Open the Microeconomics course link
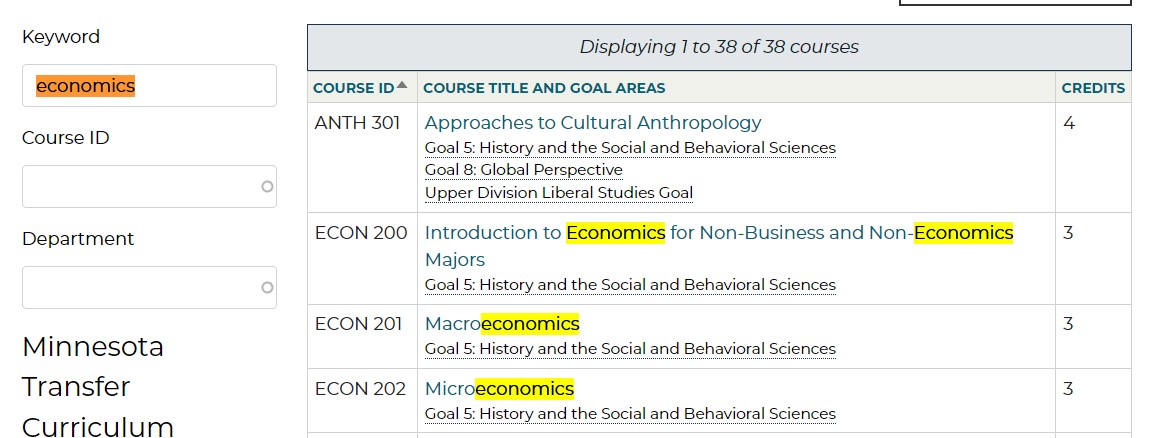Image resolution: width=1160 pixels, height=438 pixels. coord(499,388)
